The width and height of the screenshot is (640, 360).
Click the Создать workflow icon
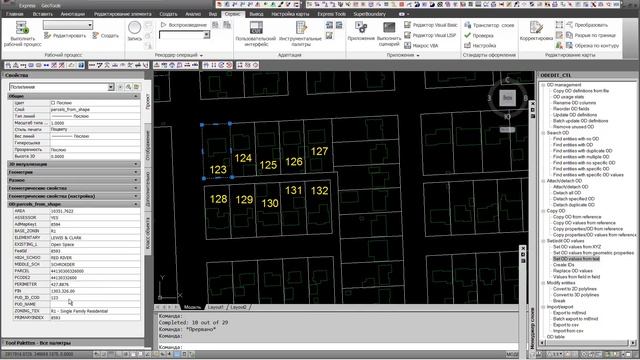point(96,36)
